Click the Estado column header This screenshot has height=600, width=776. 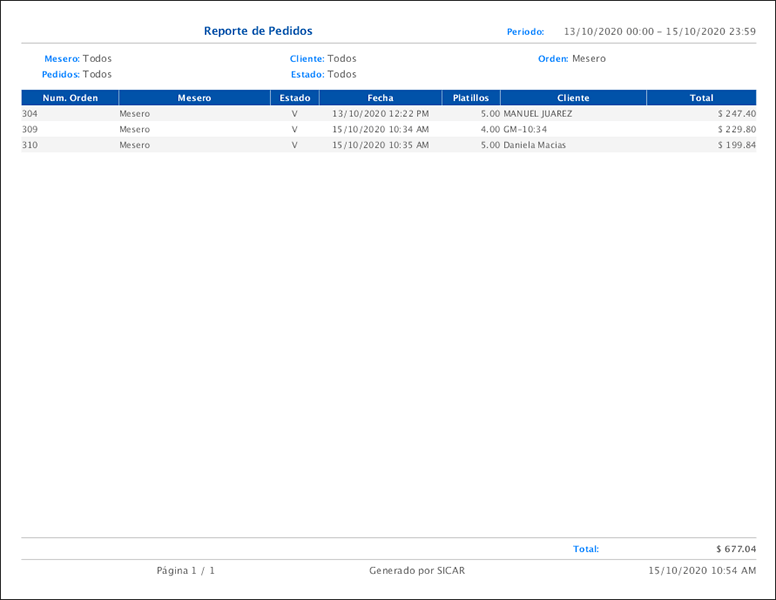click(294, 98)
